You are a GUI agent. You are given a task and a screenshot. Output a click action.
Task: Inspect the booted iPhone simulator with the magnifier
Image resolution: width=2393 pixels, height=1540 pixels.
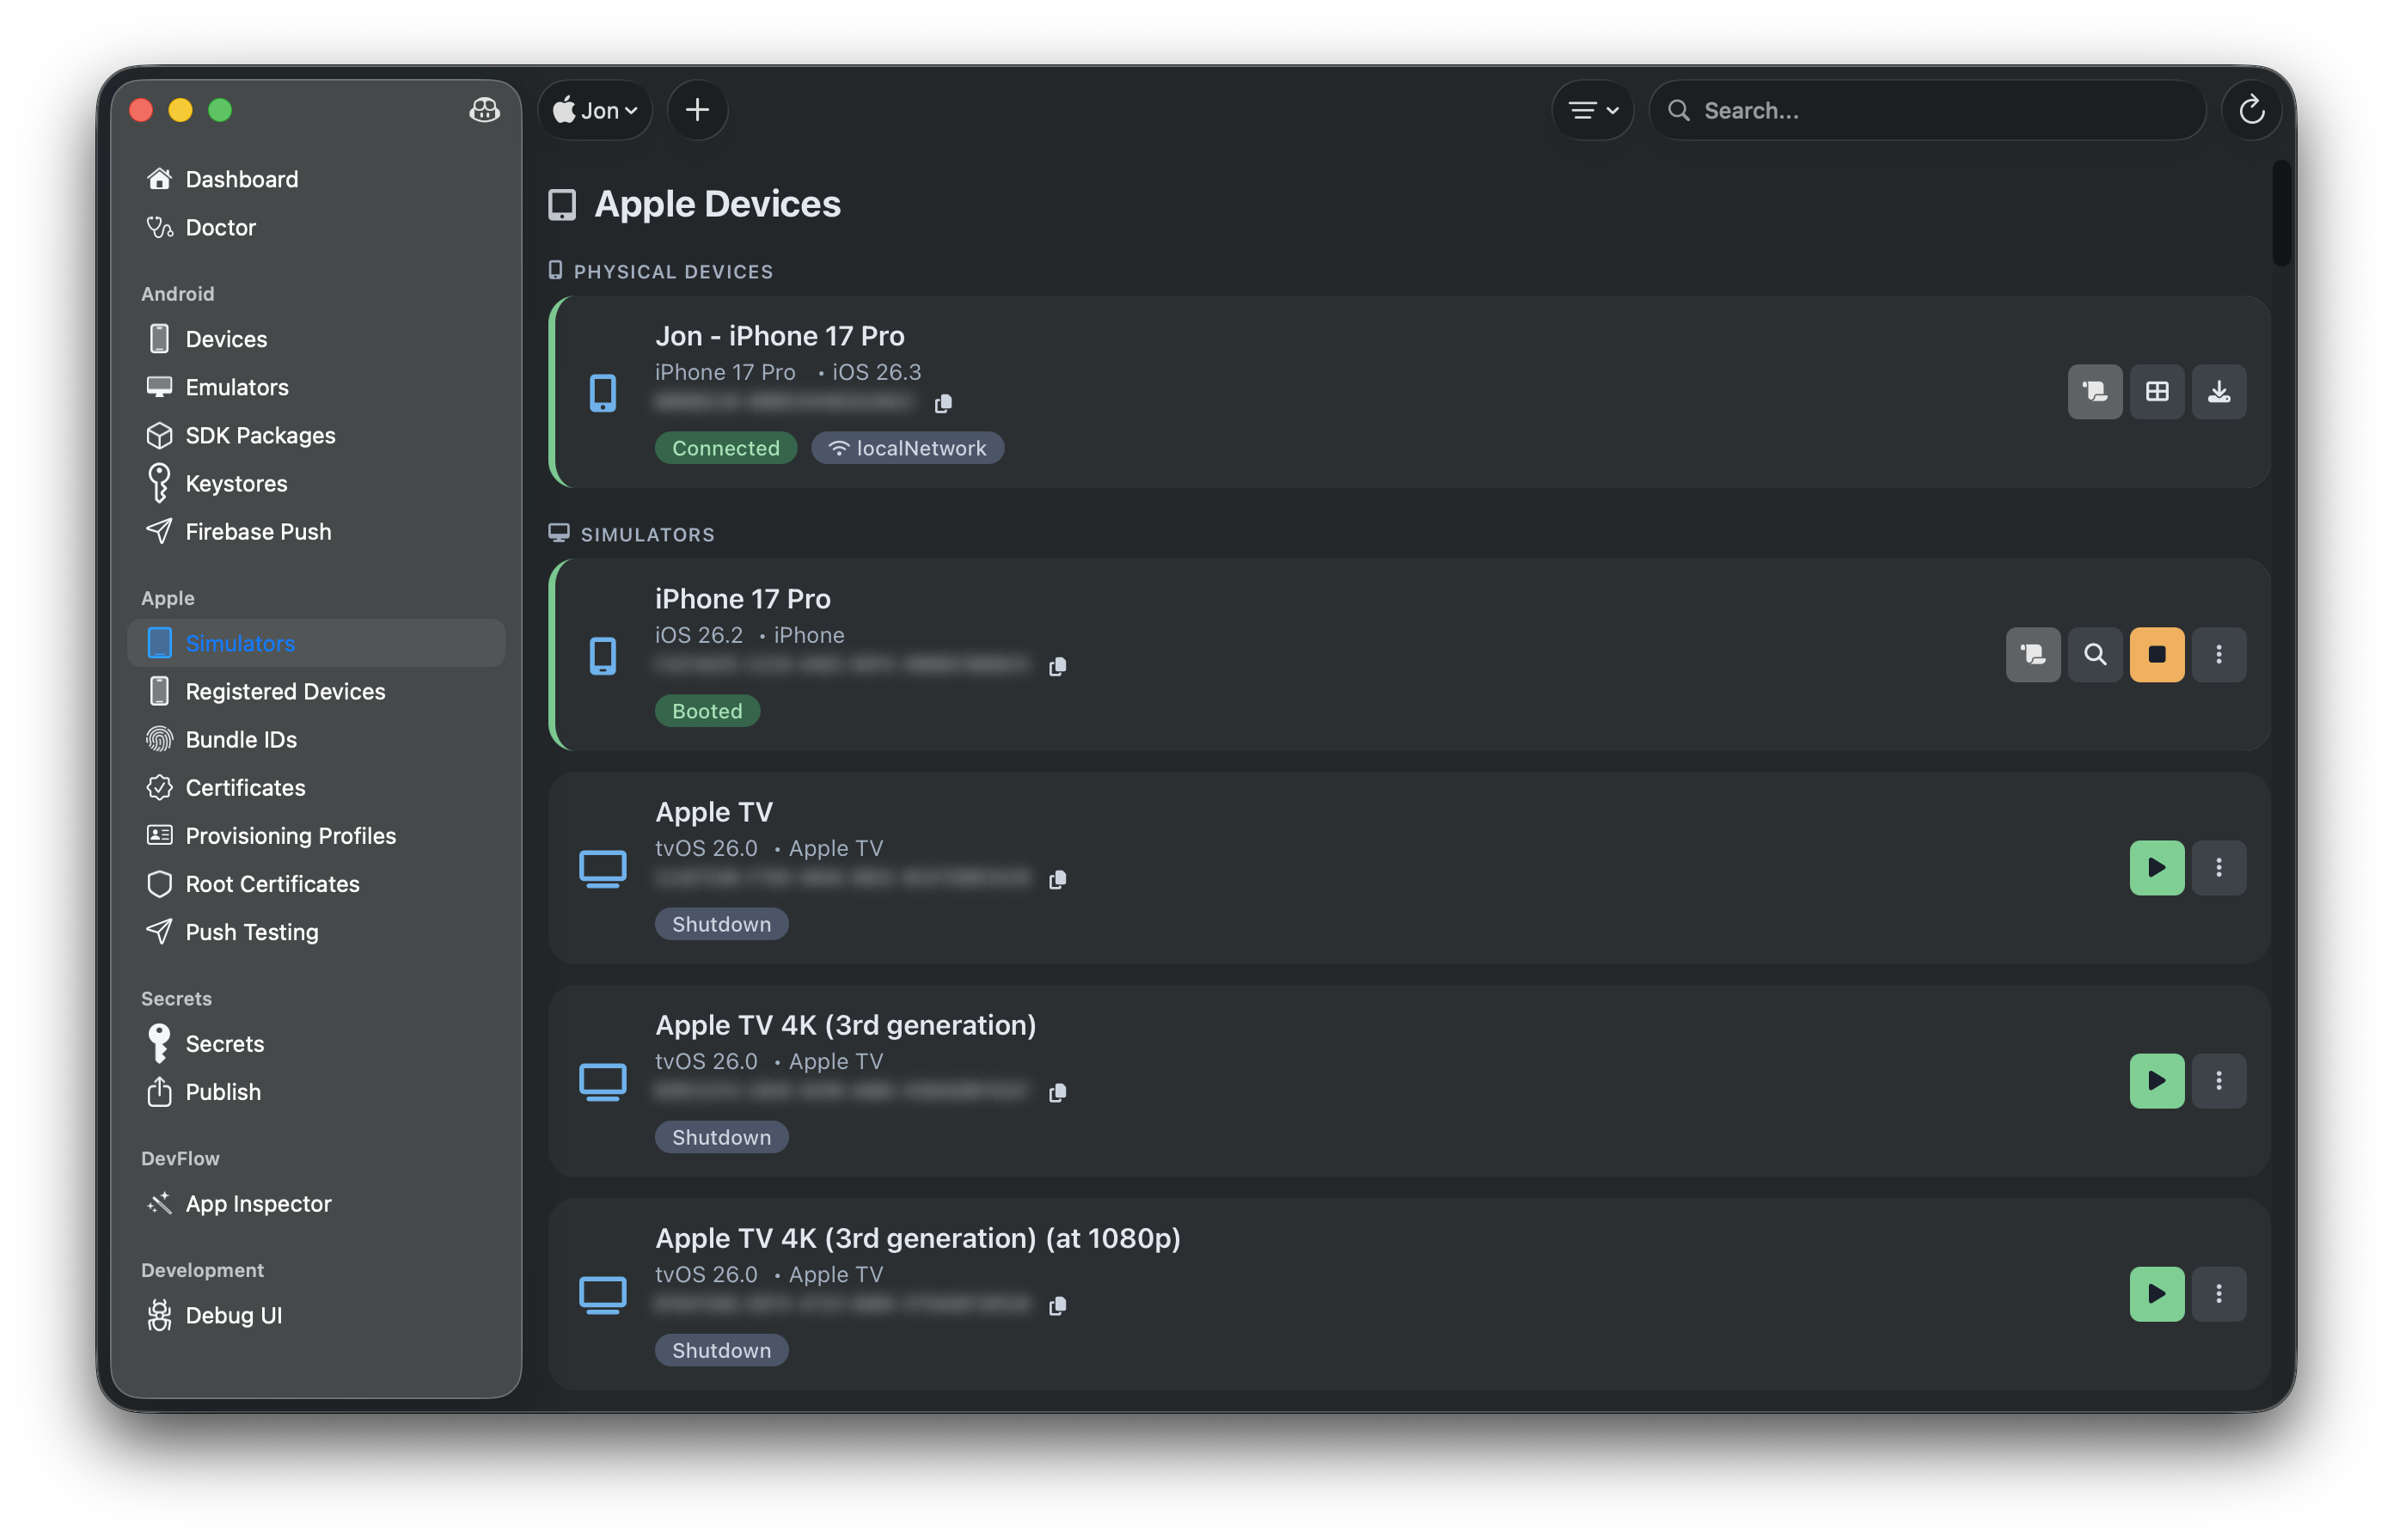(2095, 654)
